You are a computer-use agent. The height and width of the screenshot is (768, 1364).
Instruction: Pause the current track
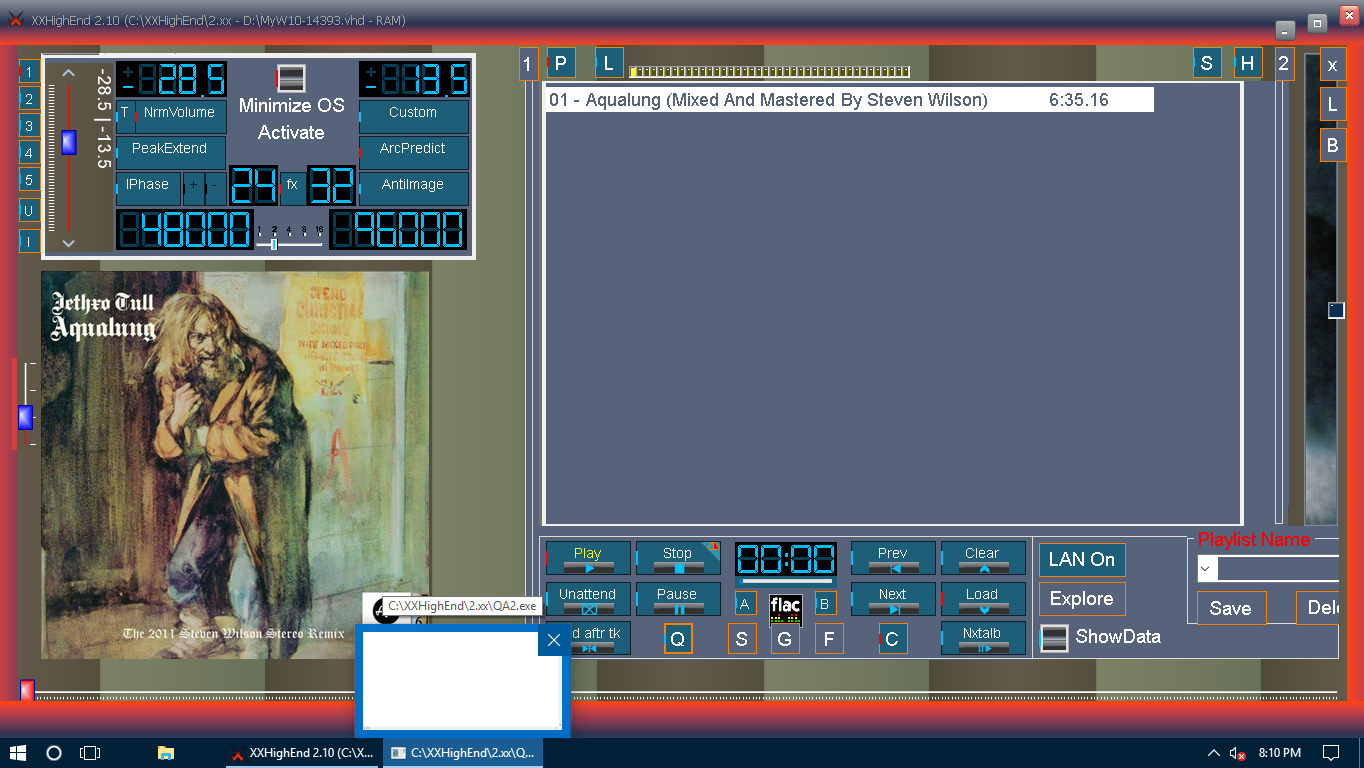[x=678, y=599]
